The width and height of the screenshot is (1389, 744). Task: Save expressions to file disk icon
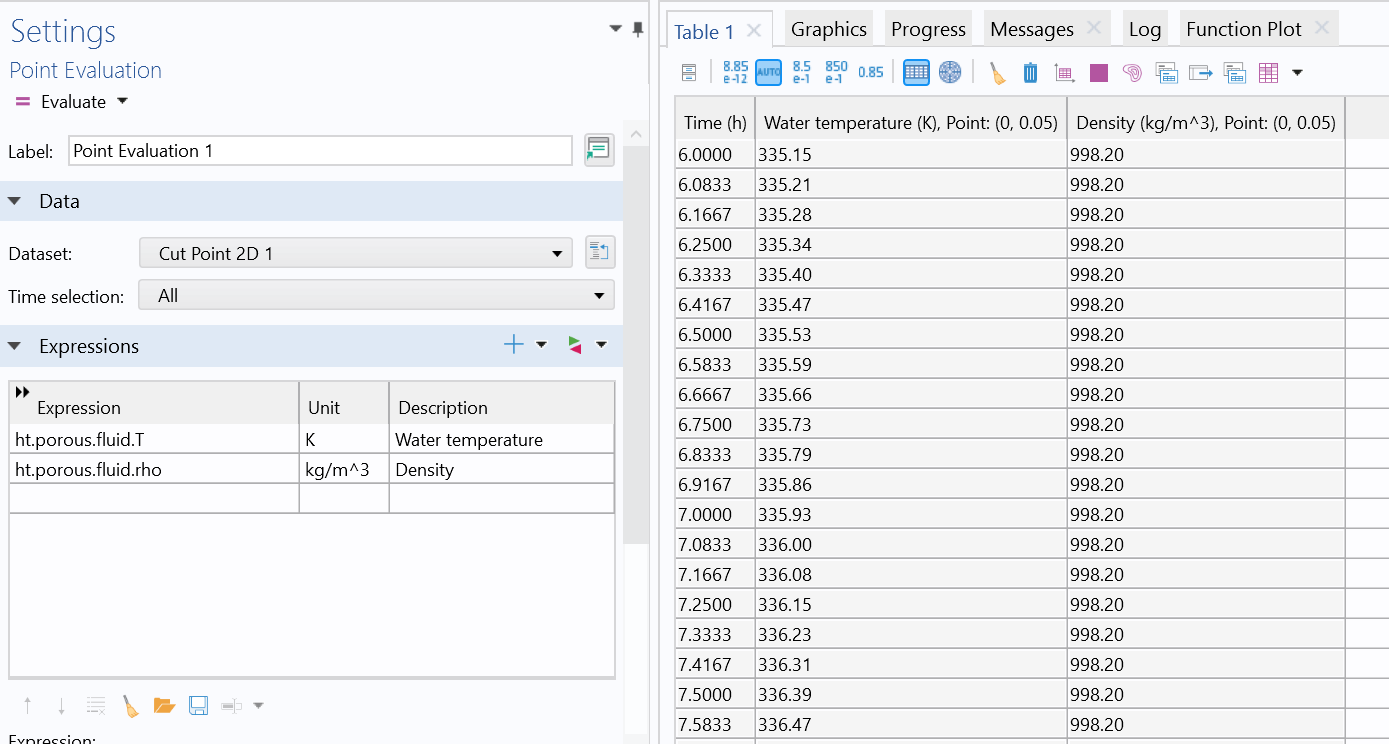click(x=198, y=706)
